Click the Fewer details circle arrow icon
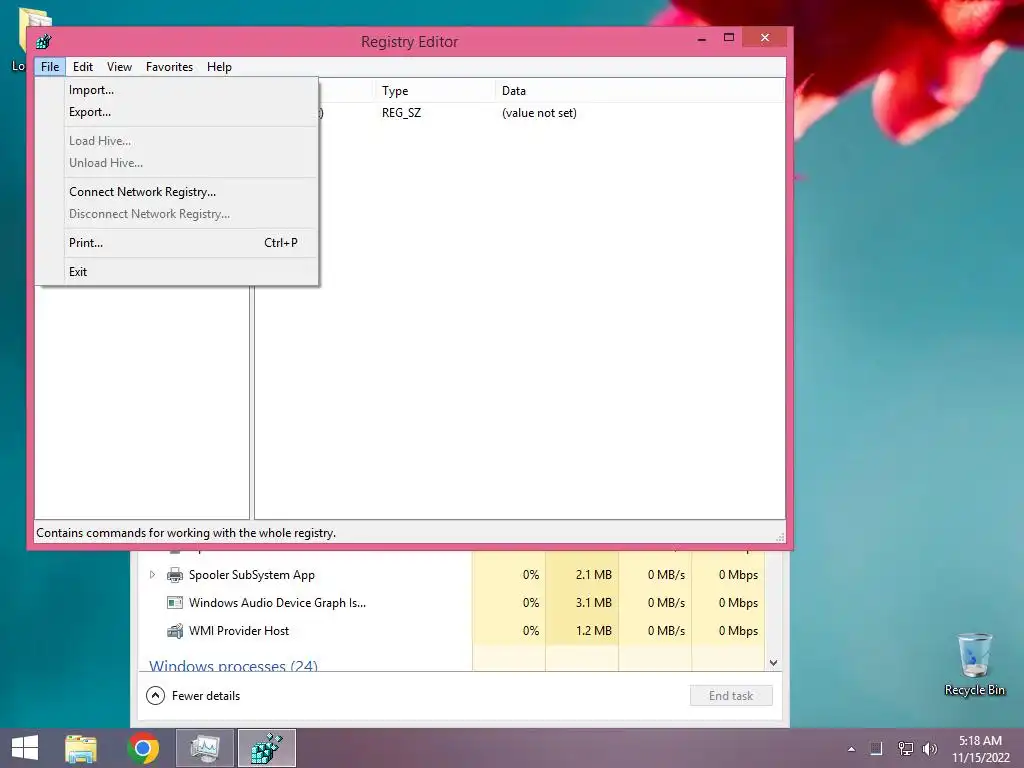1024x768 pixels. pos(155,696)
